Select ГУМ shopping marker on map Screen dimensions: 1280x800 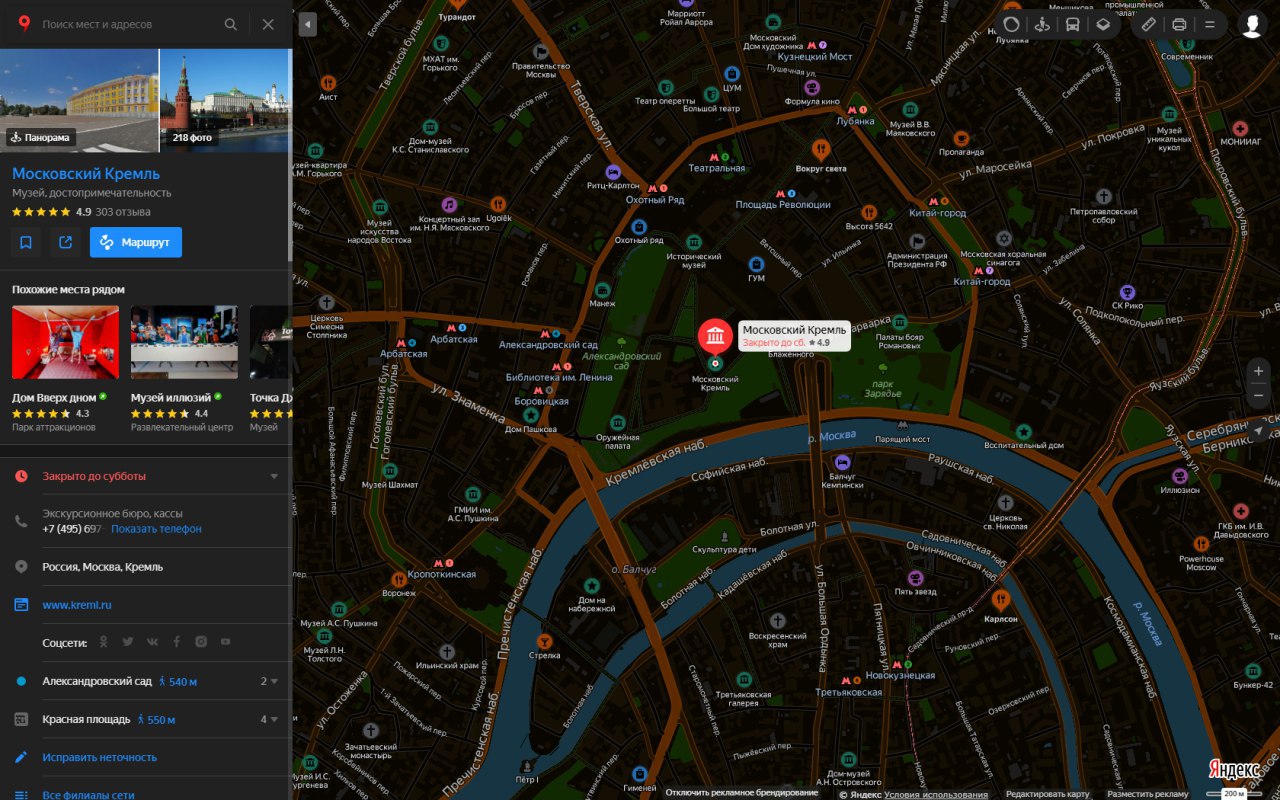(x=757, y=264)
